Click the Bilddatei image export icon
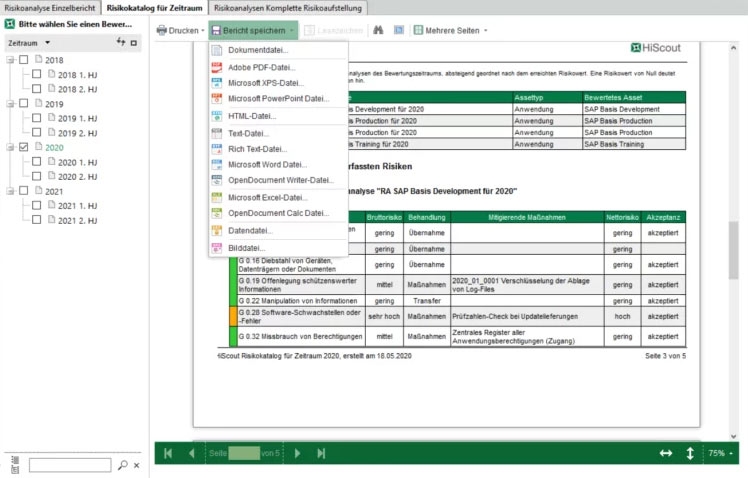 tap(218, 246)
